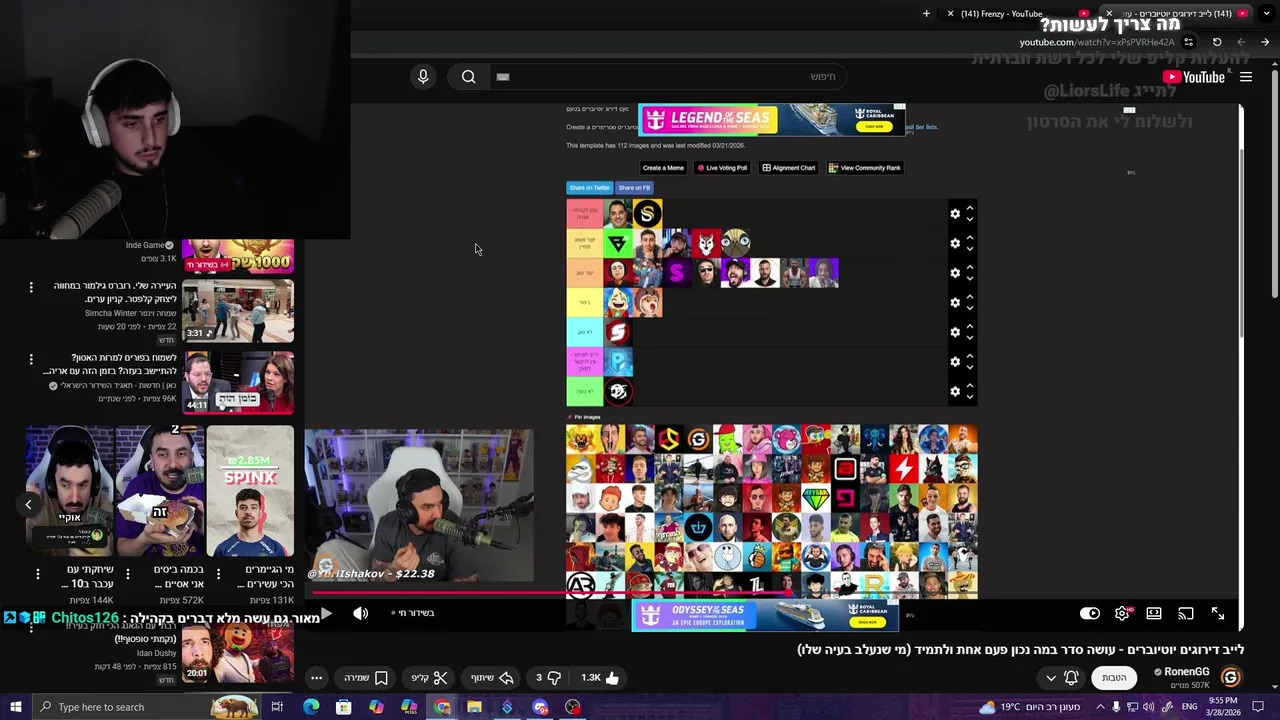
Task: Click the Save (שמירה) button
Action: 365,678
